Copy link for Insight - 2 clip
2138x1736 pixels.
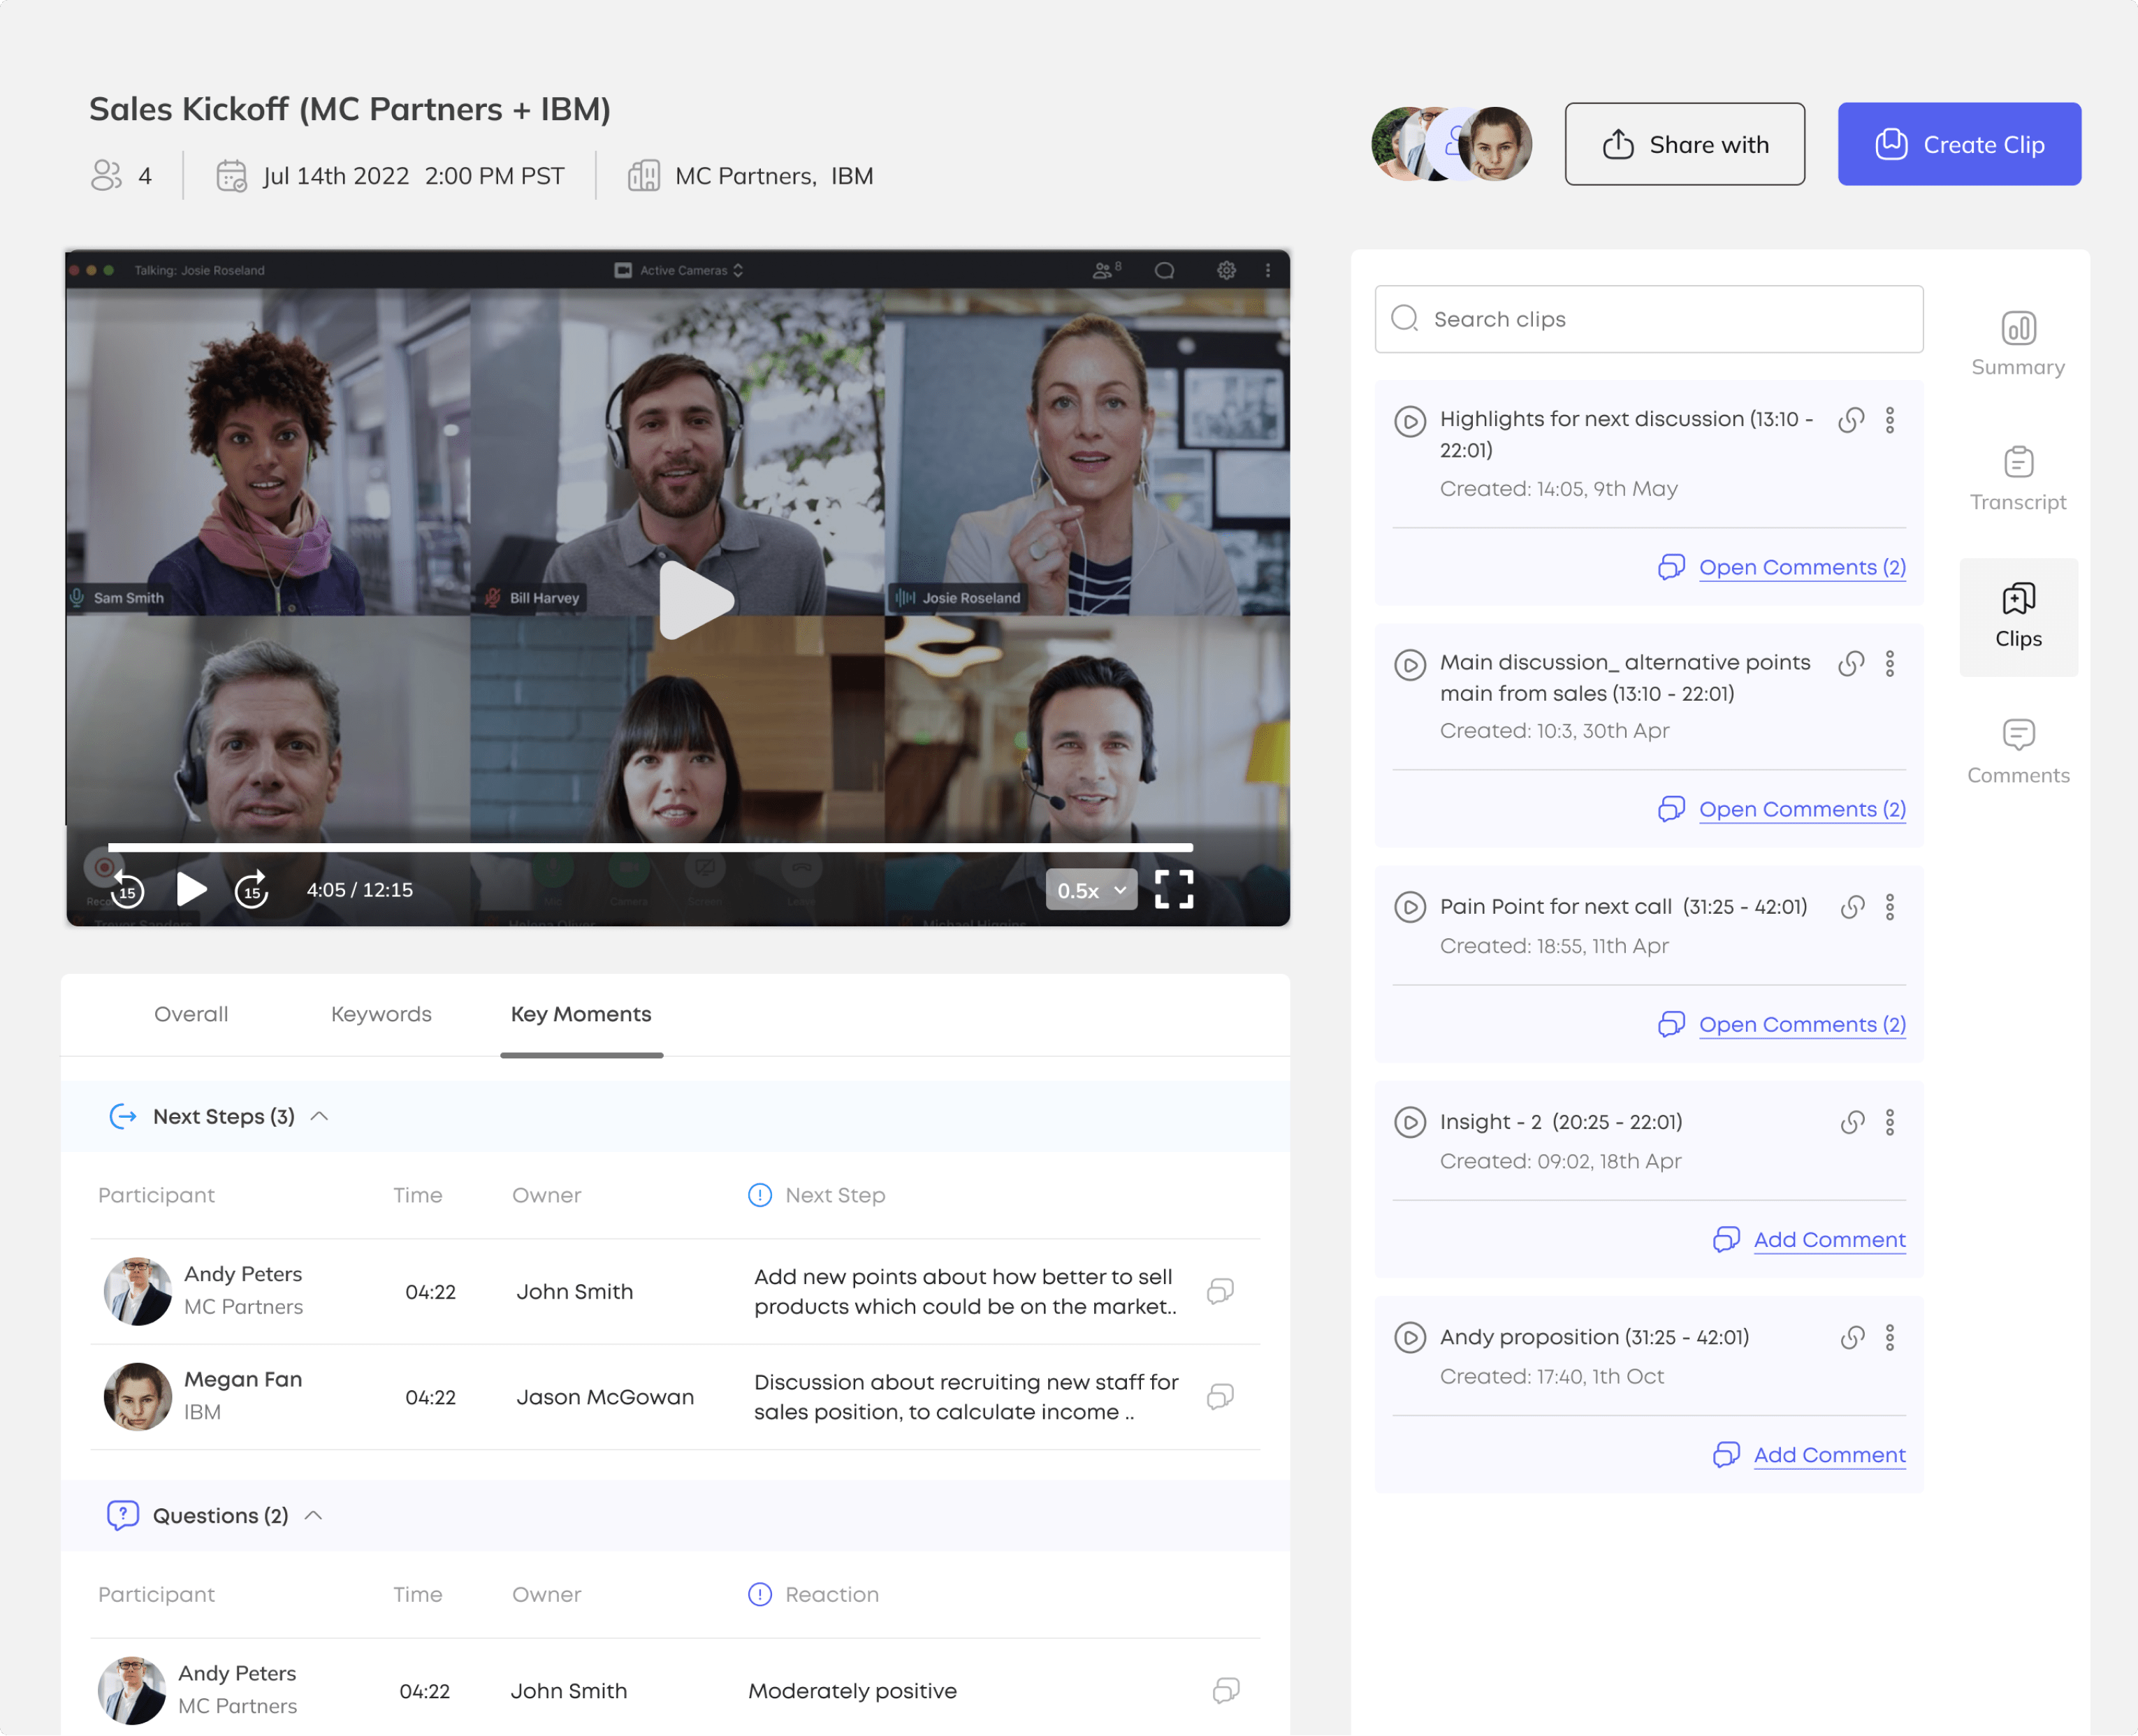click(x=1853, y=1122)
